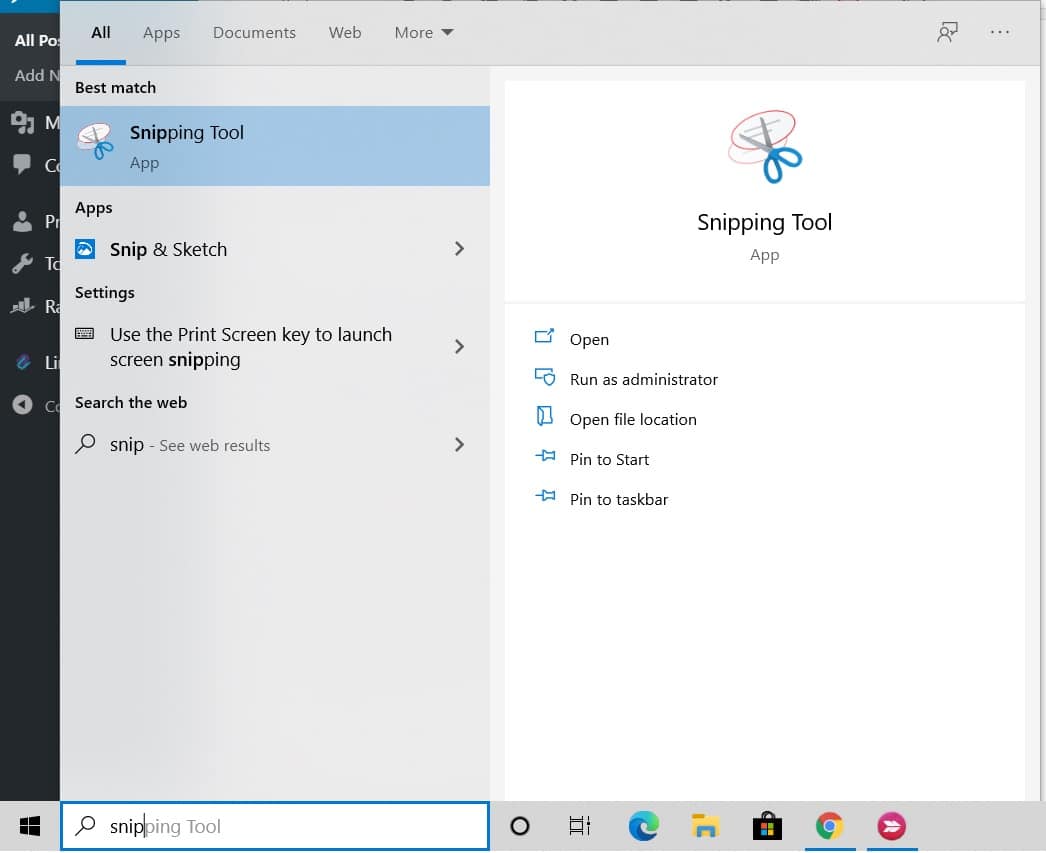This screenshot has height=853, width=1046.
Task: Click the Pin to taskbar pin icon
Action: (x=545, y=496)
